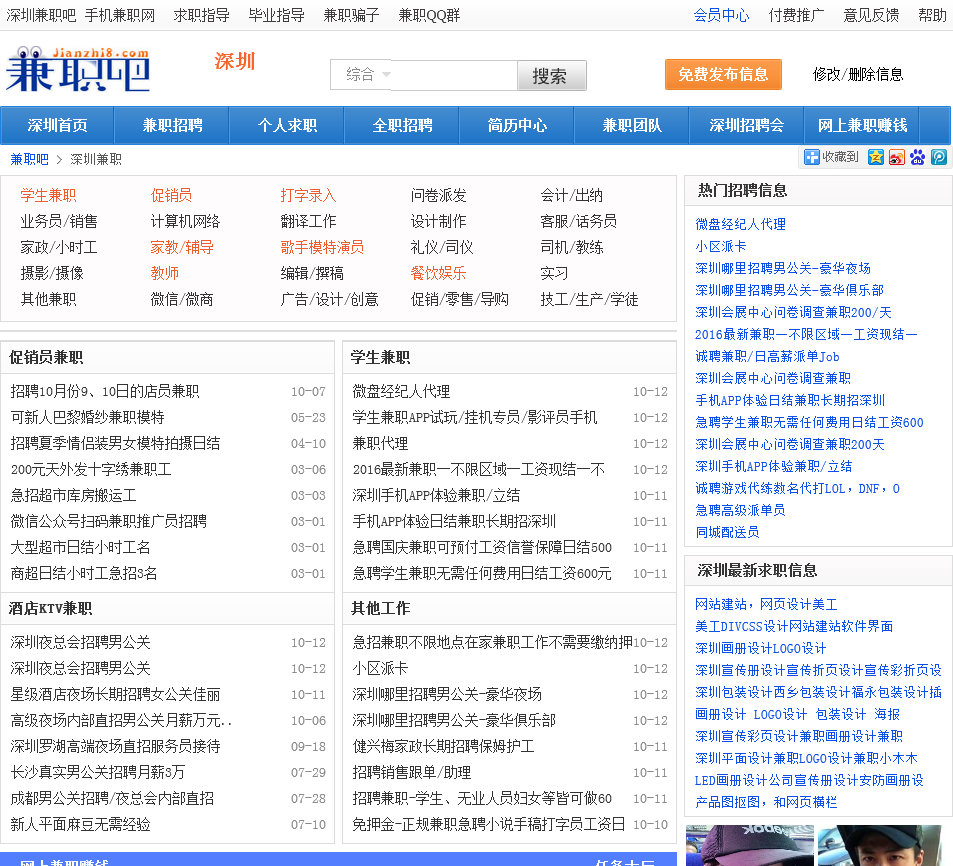Open 同城配送员 hot link
Viewport: 953px width, 866px height.
[727, 532]
